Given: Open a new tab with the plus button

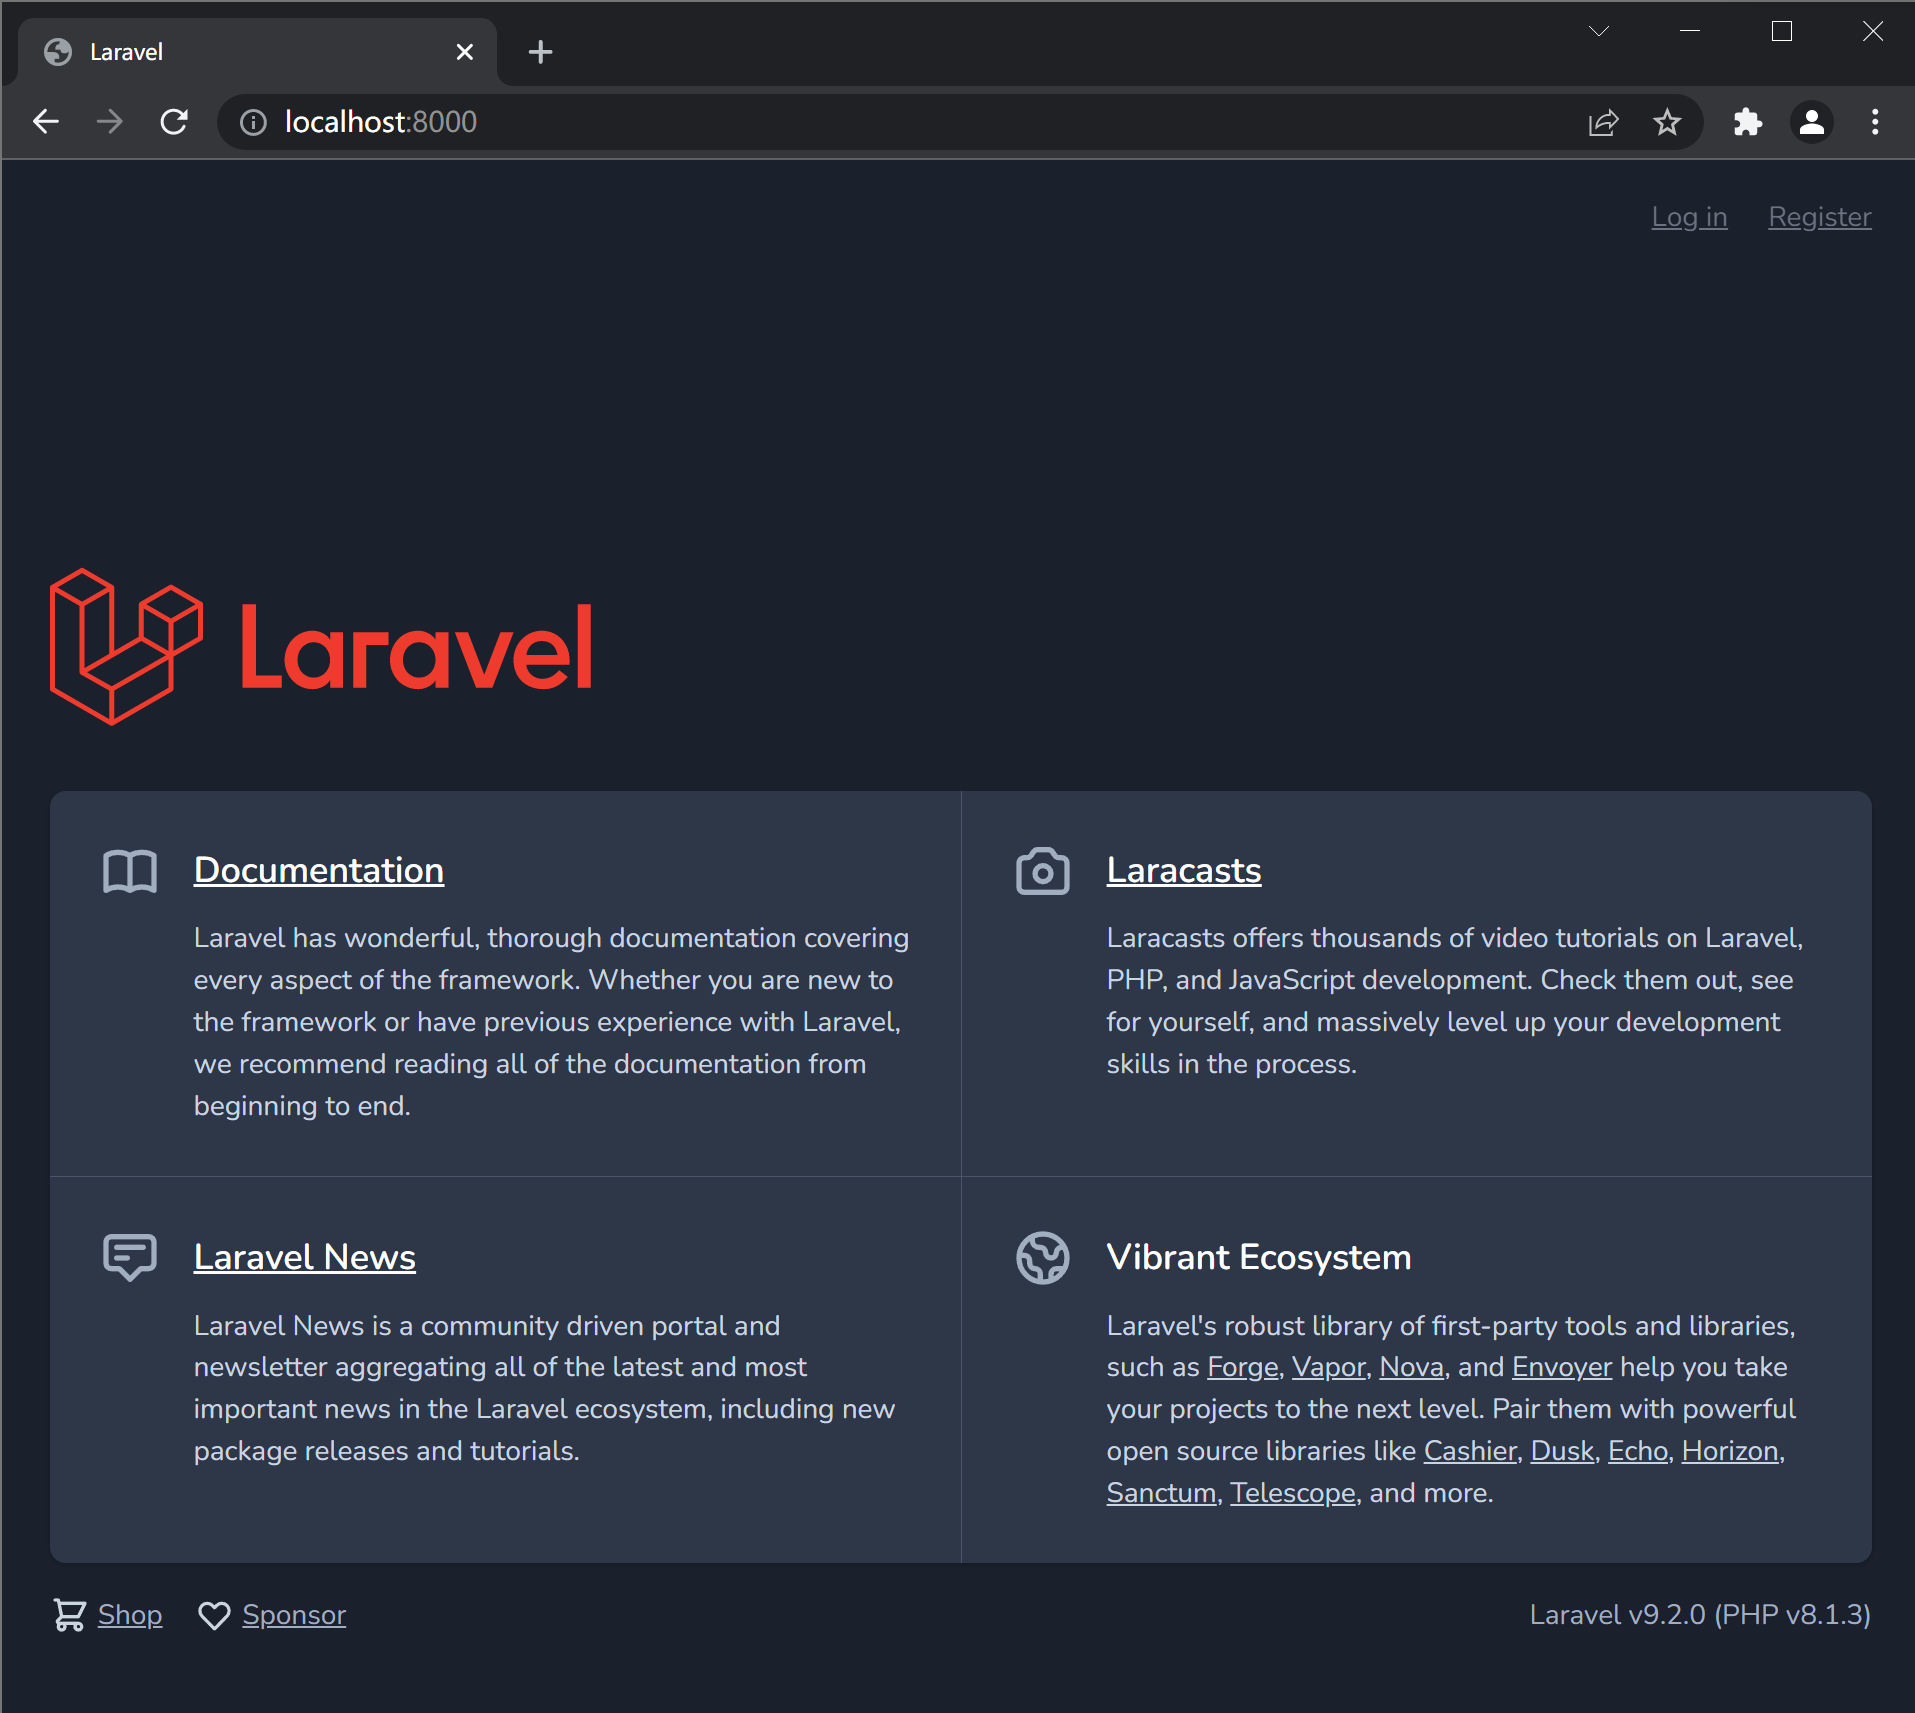Looking at the screenshot, I should click(540, 52).
